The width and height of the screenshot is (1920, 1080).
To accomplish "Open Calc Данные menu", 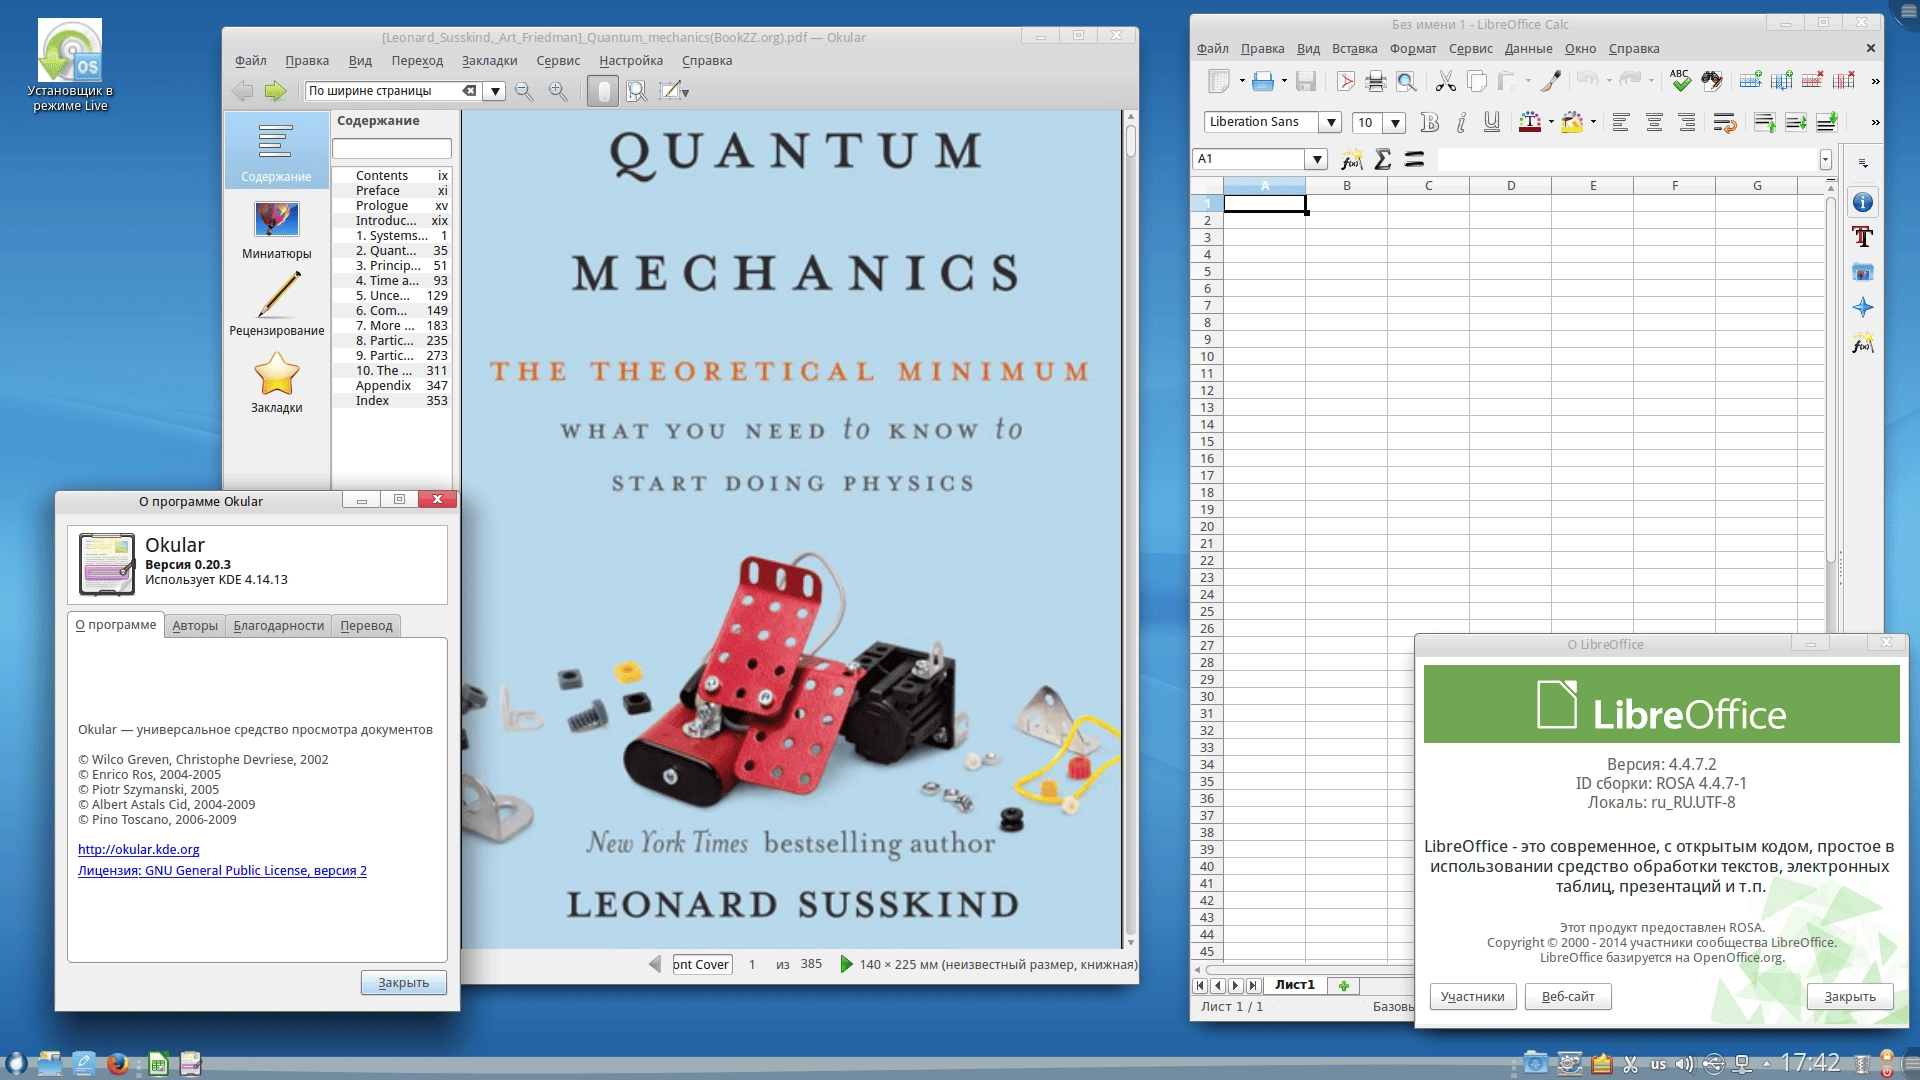I will (x=1528, y=49).
